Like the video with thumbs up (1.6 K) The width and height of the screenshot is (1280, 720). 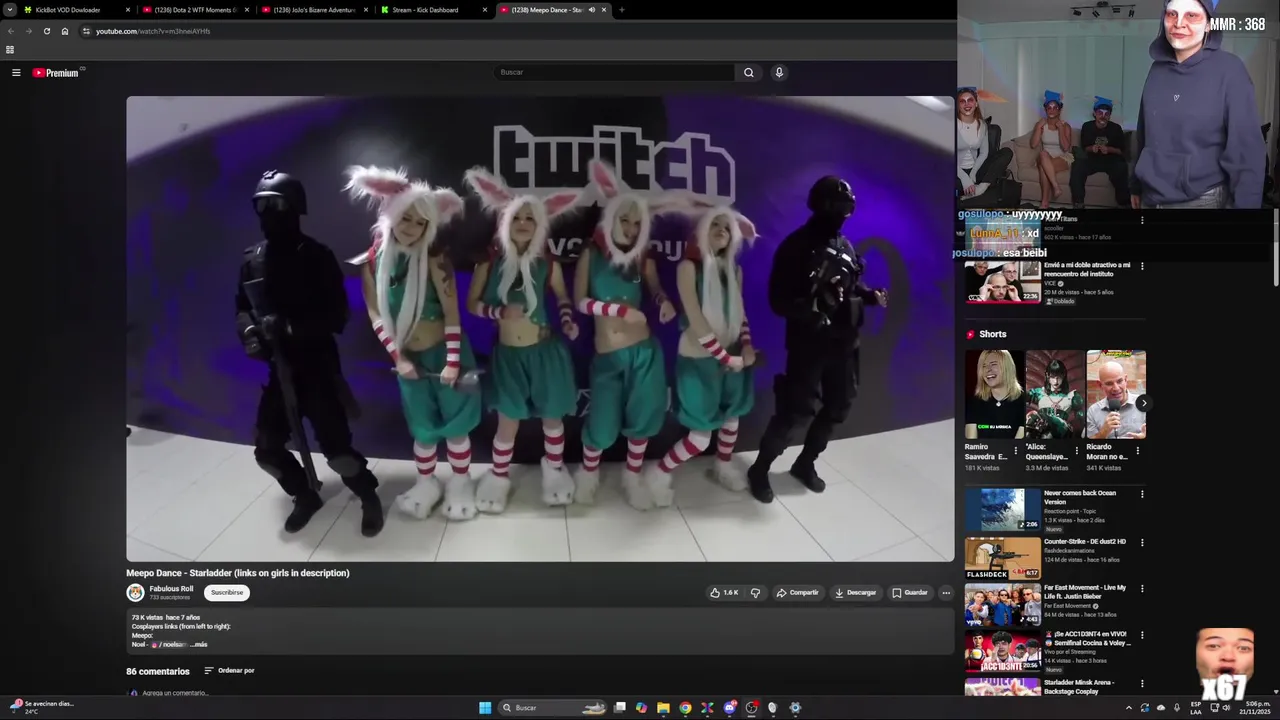tap(724, 592)
